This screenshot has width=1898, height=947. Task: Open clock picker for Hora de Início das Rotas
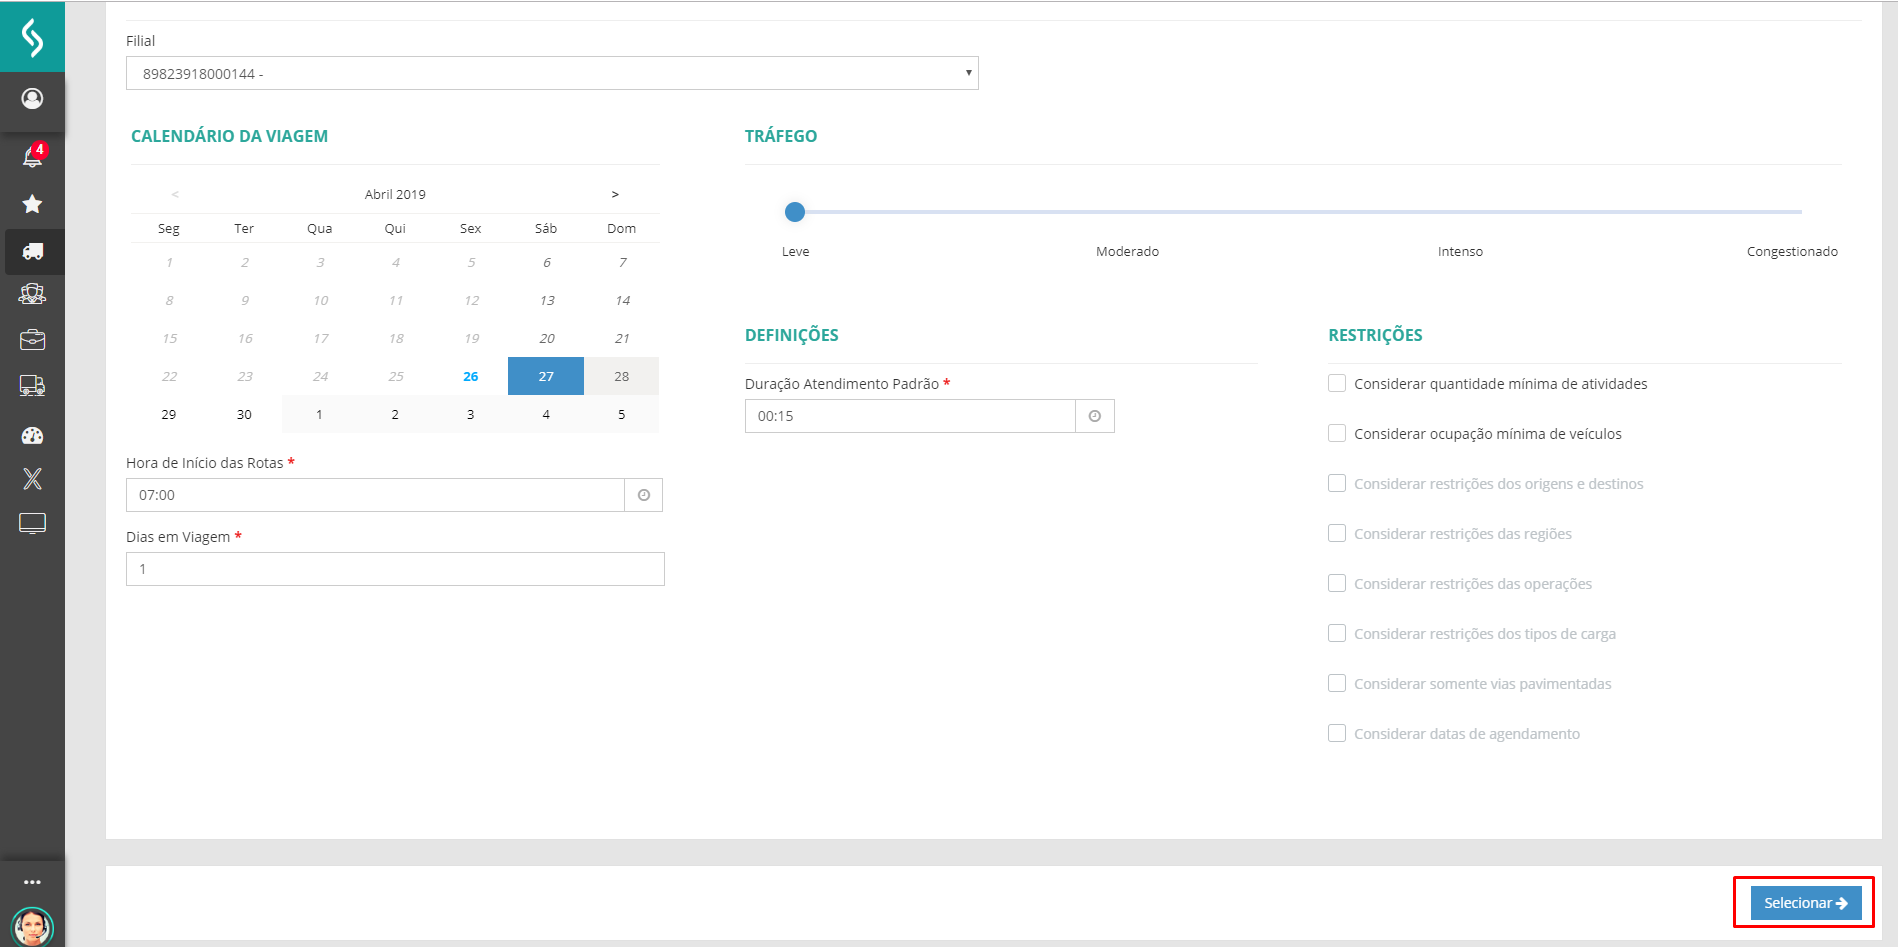(x=644, y=495)
